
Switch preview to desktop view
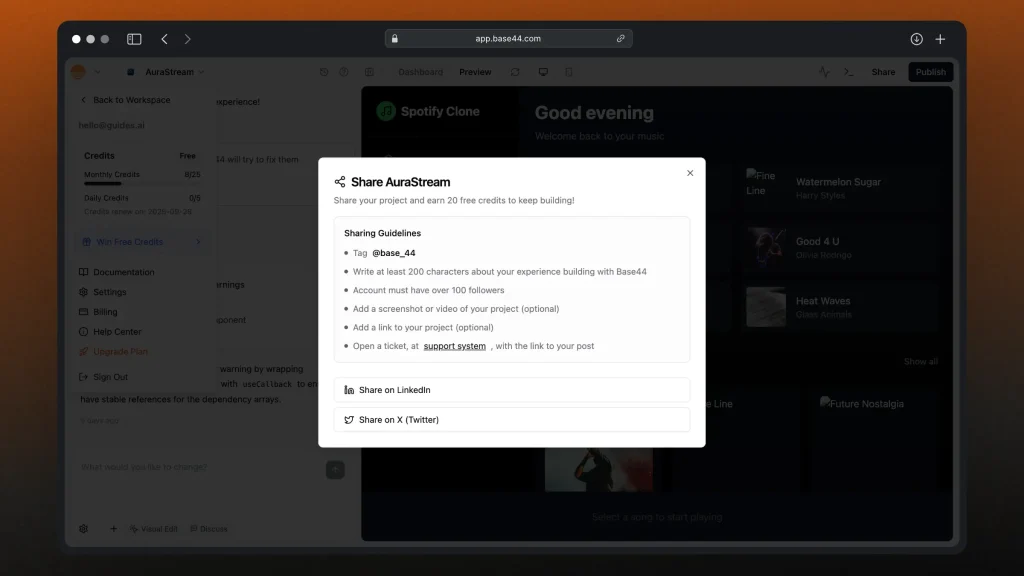[543, 72]
